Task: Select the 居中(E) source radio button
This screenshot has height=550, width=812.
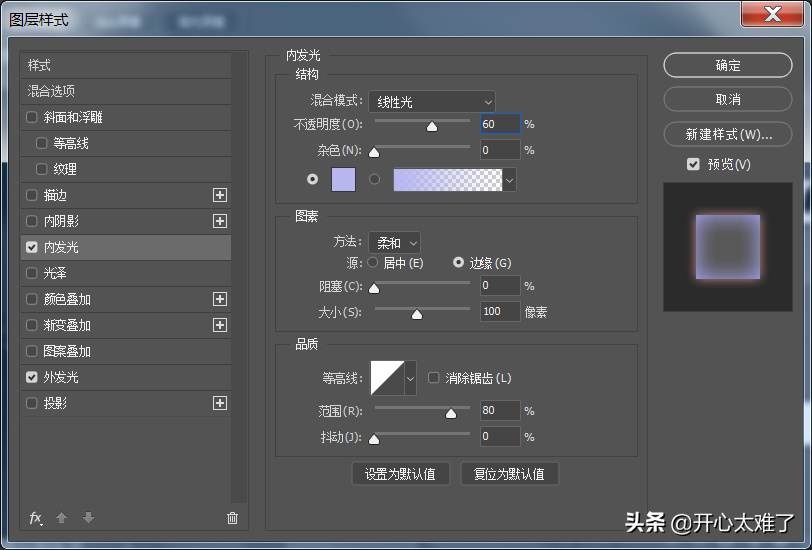Action: (372, 263)
